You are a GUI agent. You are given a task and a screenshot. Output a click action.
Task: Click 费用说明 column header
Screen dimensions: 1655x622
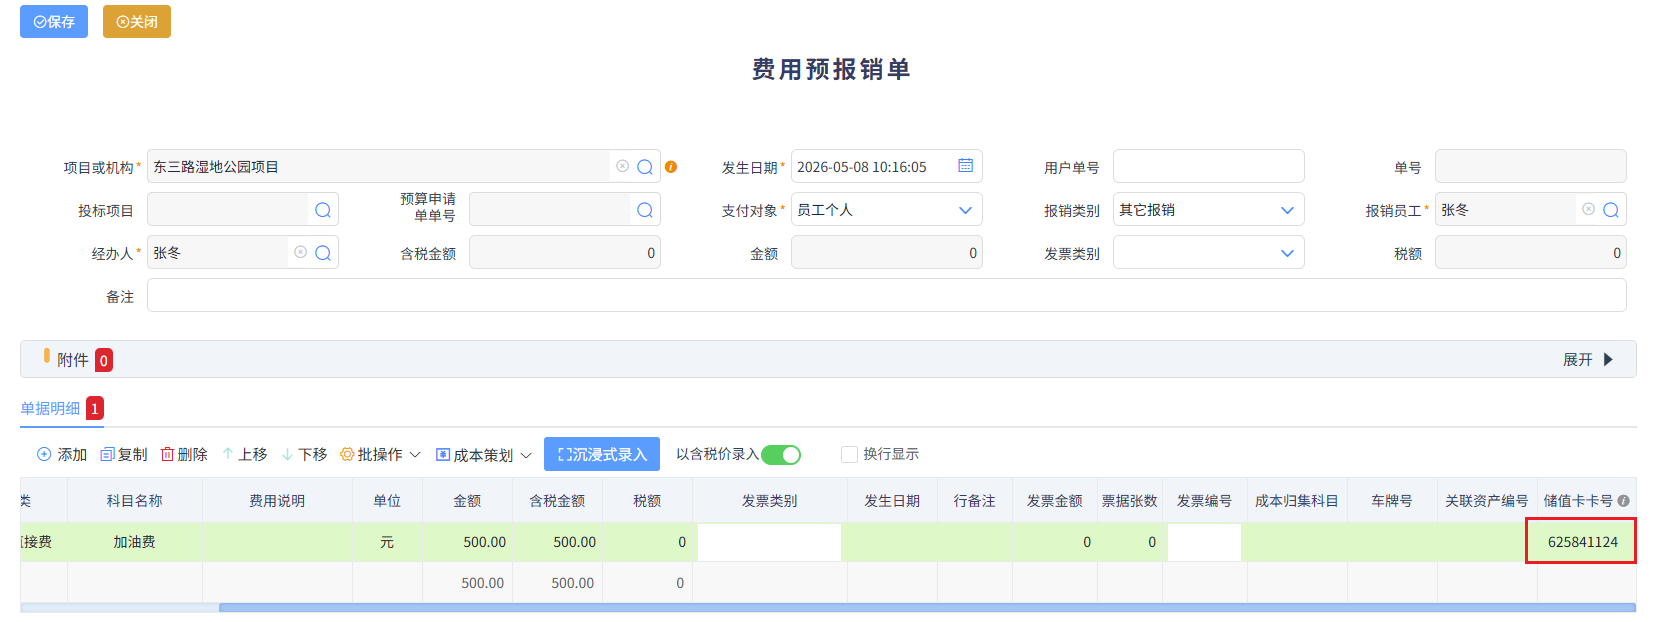tap(277, 500)
